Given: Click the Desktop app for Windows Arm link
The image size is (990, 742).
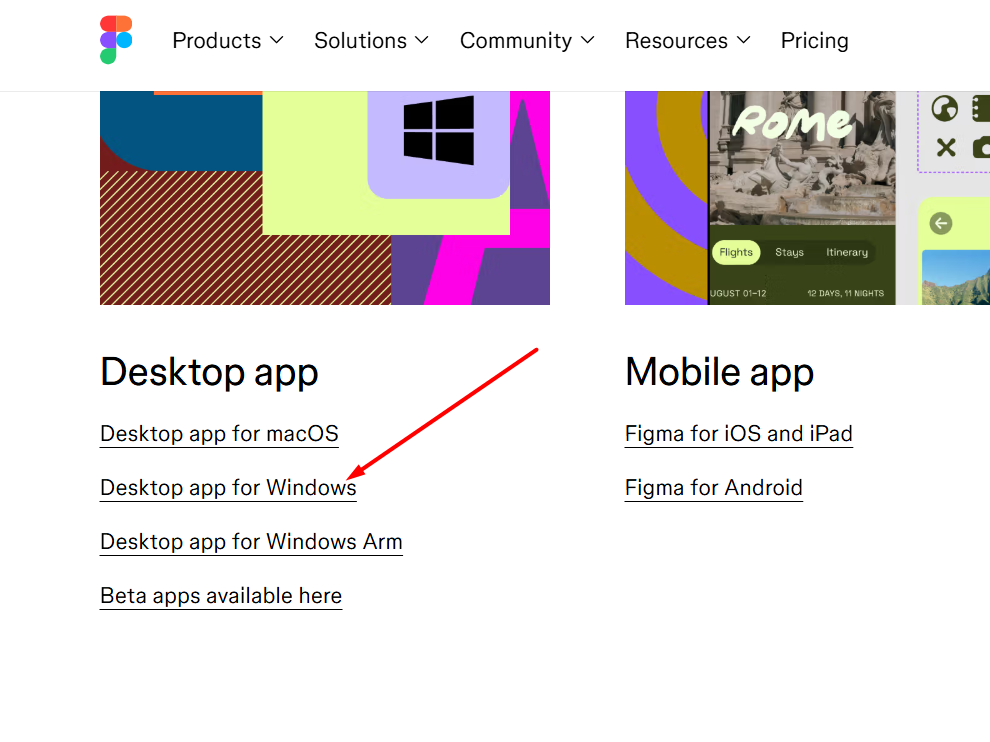Looking at the screenshot, I should [x=251, y=542].
